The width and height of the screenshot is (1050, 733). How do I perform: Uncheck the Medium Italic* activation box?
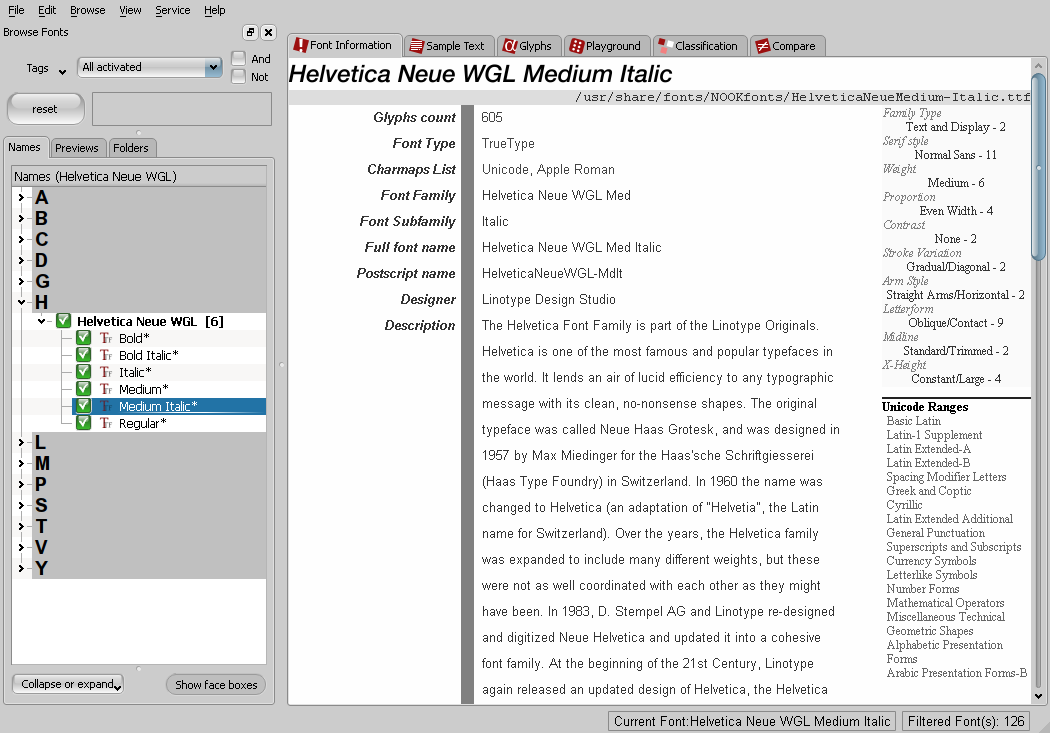pos(83,406)
